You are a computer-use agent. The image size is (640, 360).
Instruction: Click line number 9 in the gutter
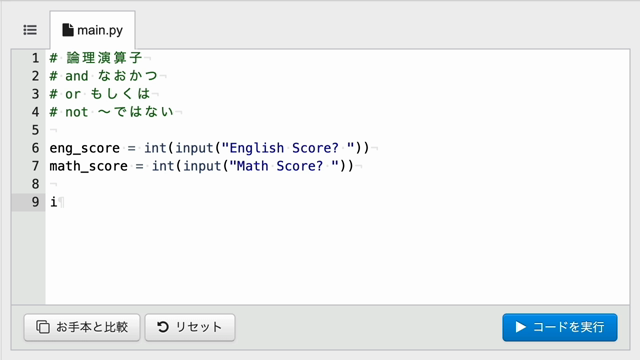coord(36,202)
